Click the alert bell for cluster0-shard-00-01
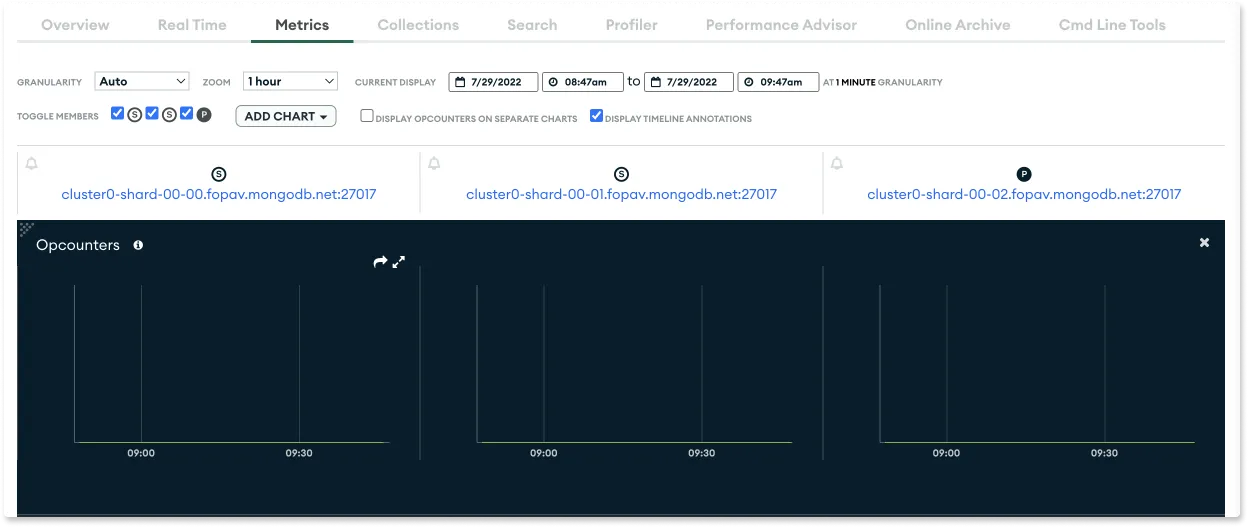The image size is (1248, 527). click(434, 163)
